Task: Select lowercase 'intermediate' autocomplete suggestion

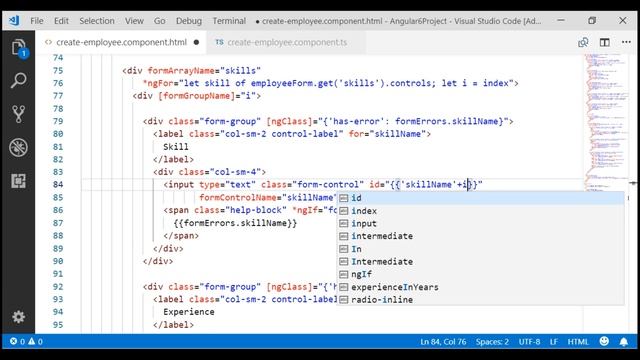Action: 481,236
